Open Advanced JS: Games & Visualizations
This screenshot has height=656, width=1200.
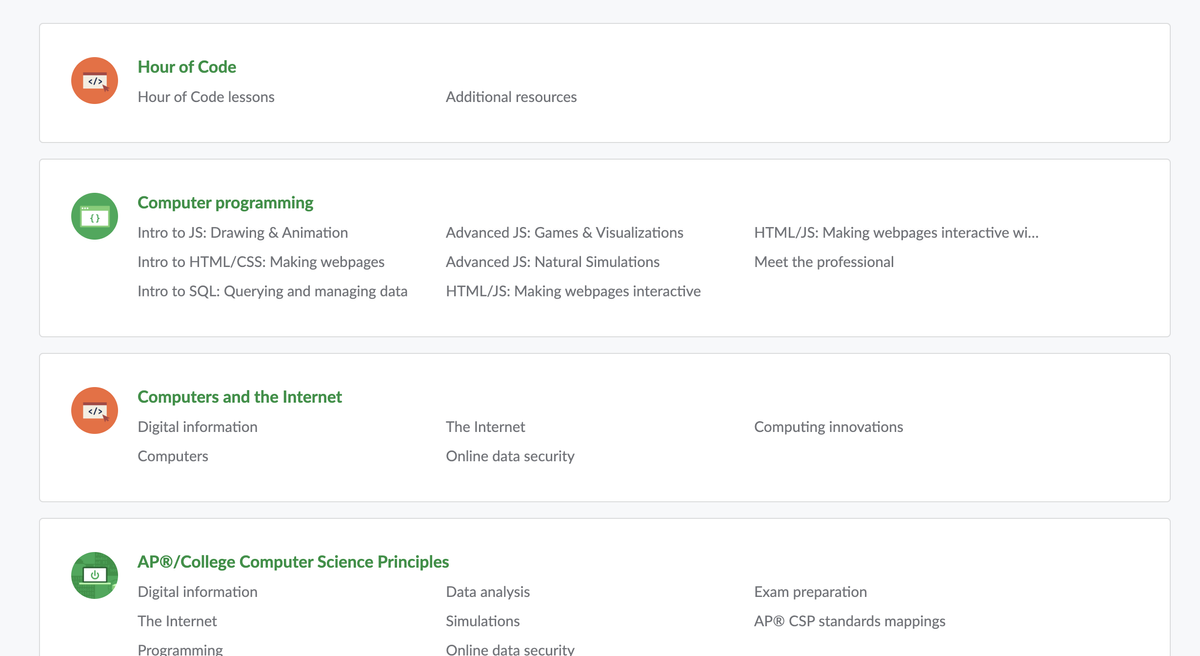[564, 232]
